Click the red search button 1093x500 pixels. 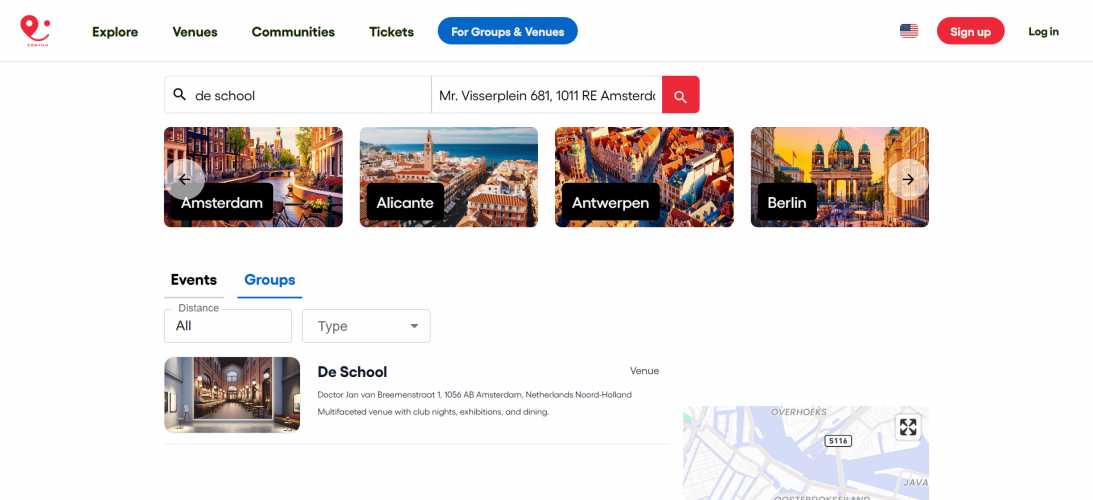pos(680,95)
